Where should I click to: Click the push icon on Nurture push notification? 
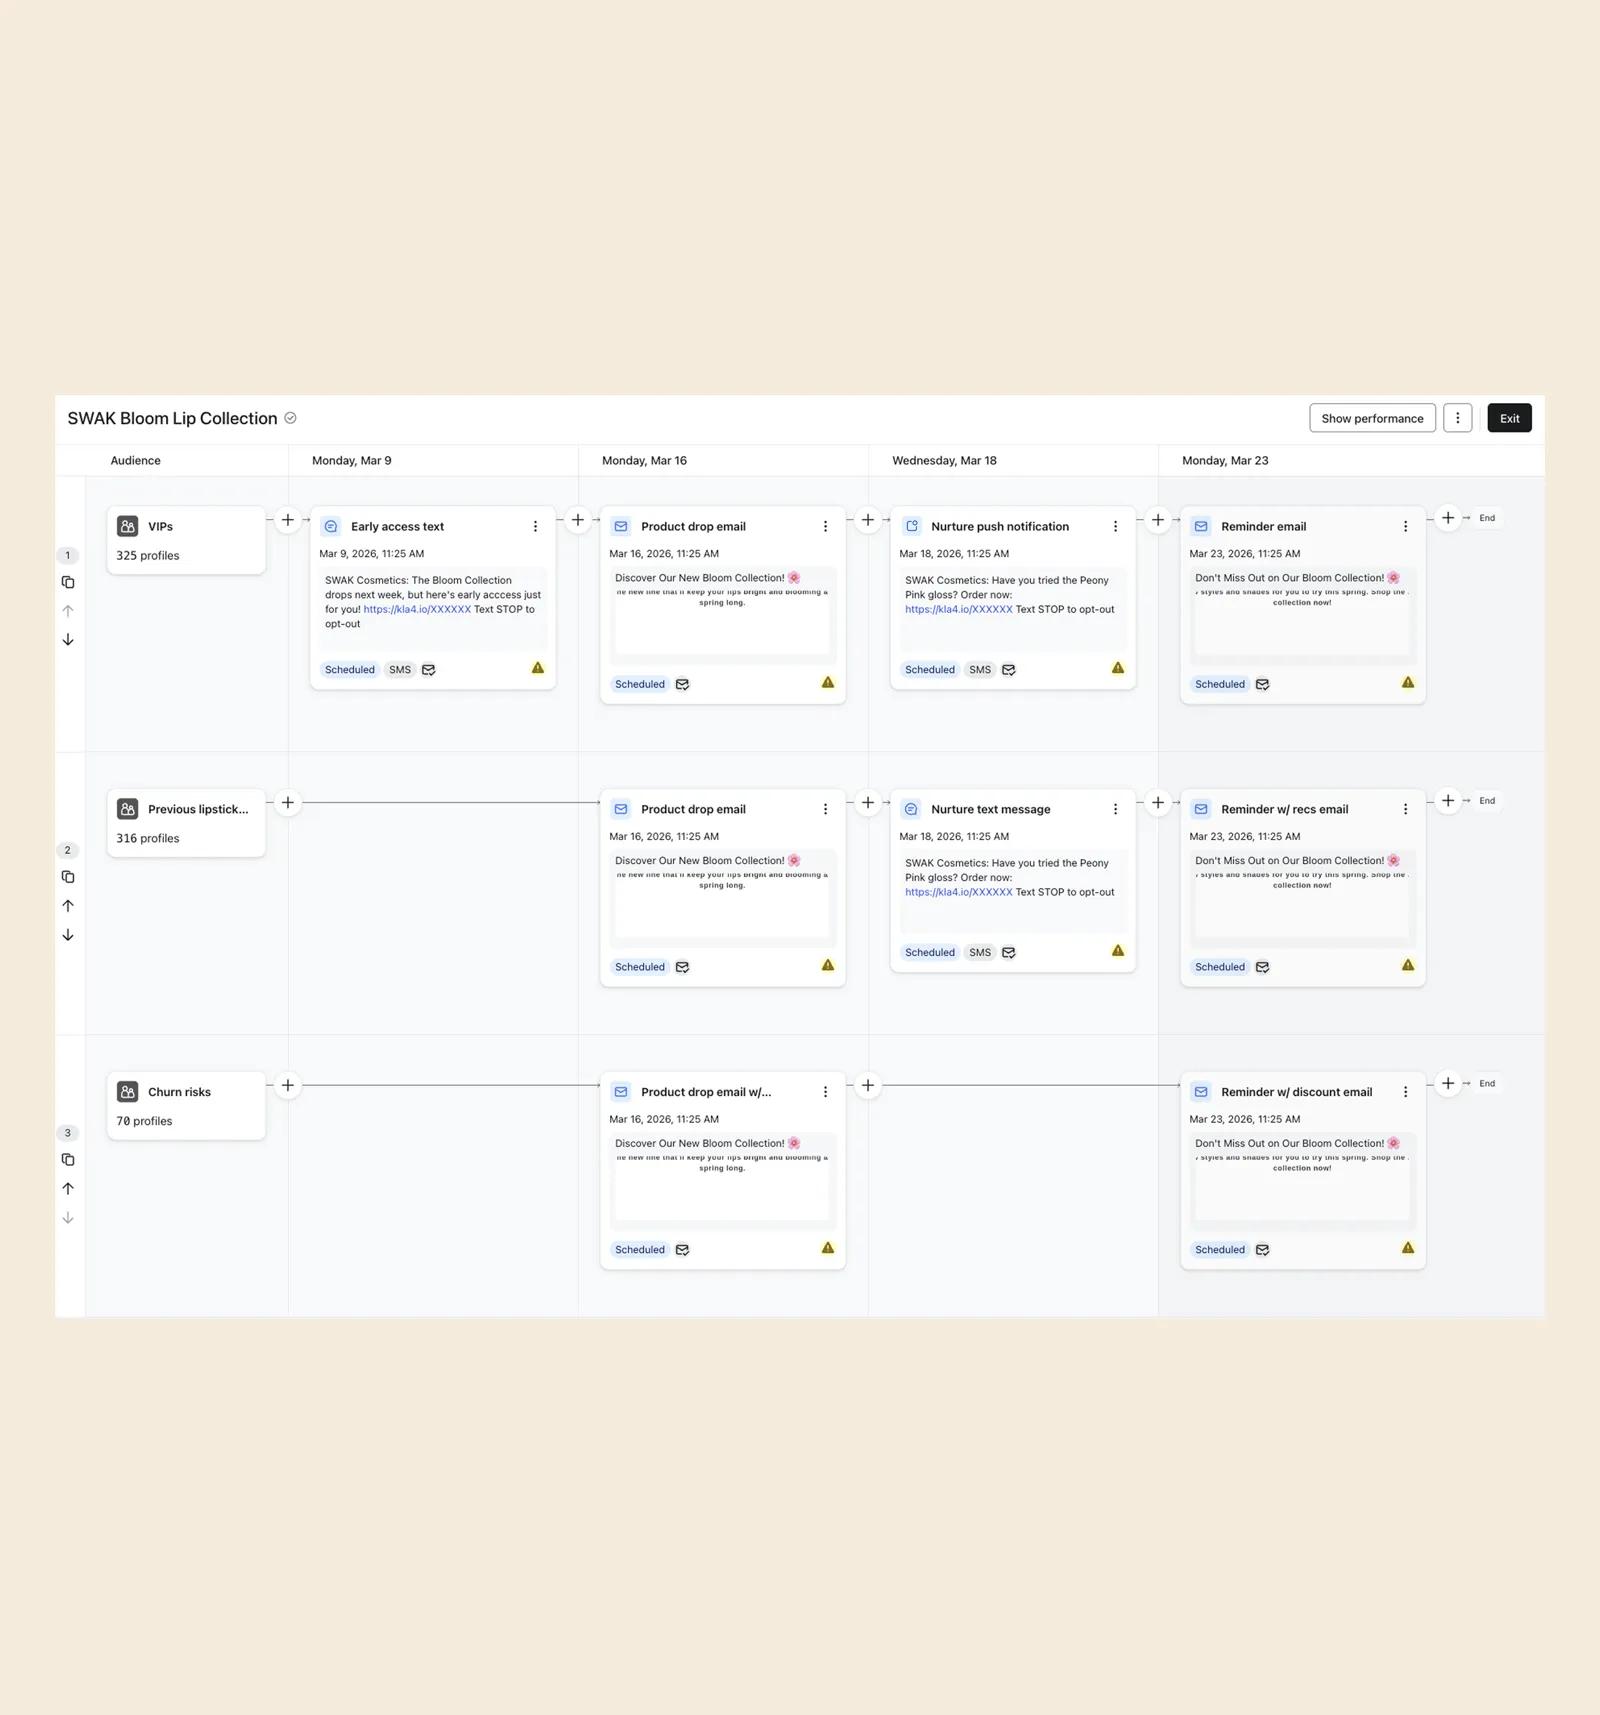point(911,526)
